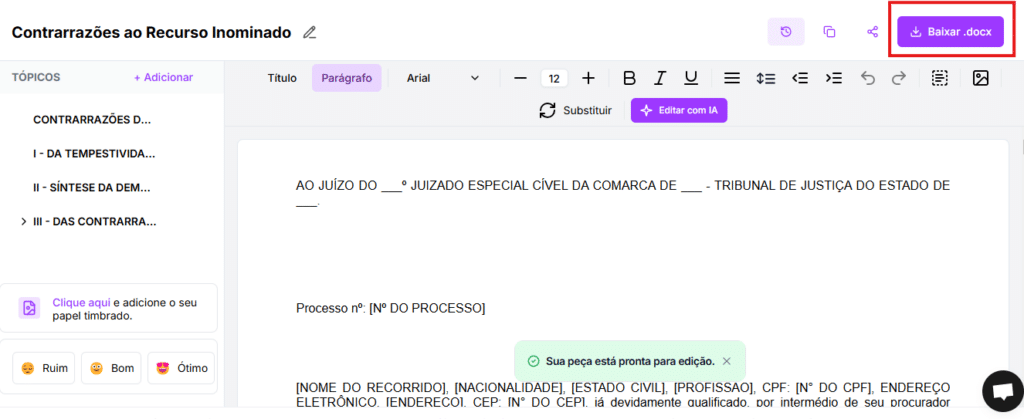Click the TÓPICOS sidebar header
The width and height of the screenshot is (1024, 419).
(36, 77)
